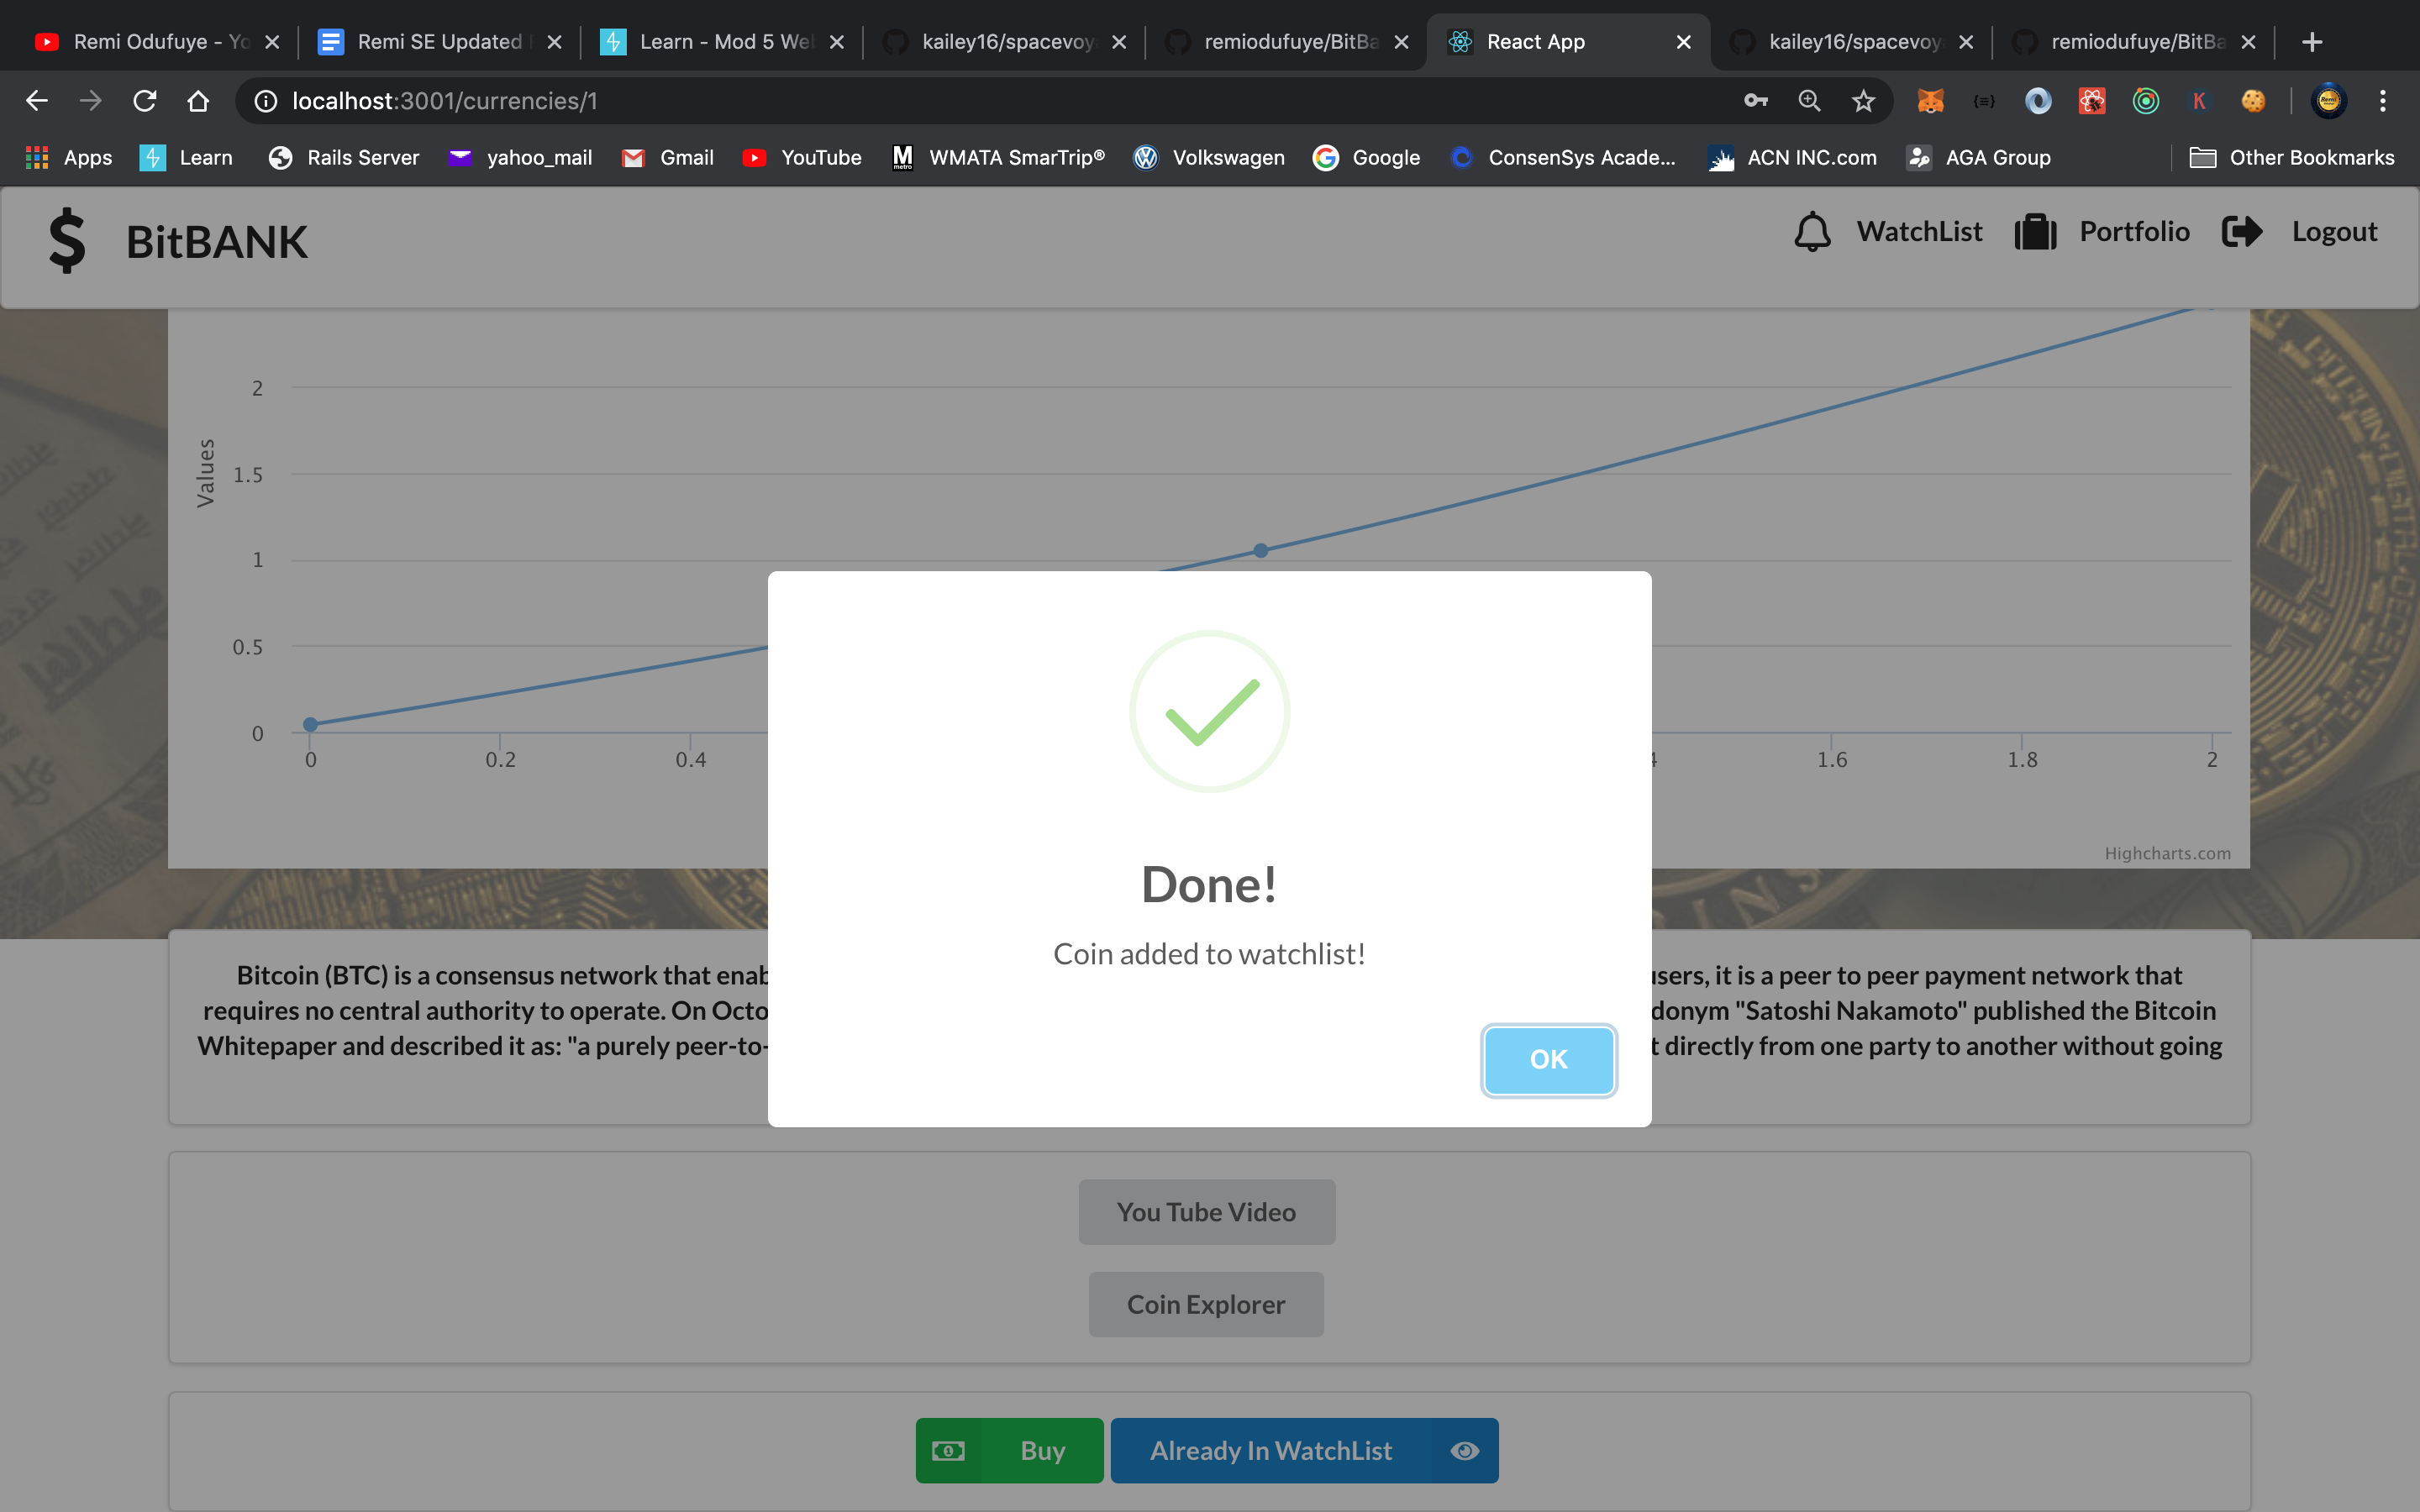The width and height of the screenshot is (2420, 1512).
Task: Switch to the Learn - Mod 5 tab
Action: coord(722,42)
